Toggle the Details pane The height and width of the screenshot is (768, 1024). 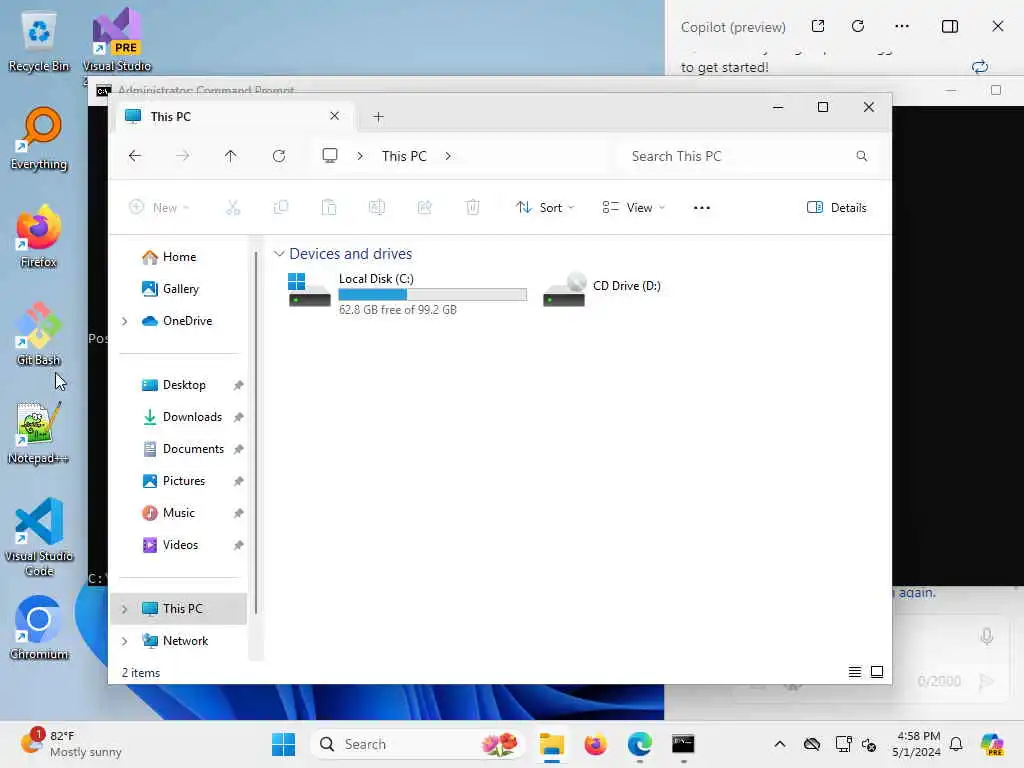pyautogui.click(x=837, y=208)
